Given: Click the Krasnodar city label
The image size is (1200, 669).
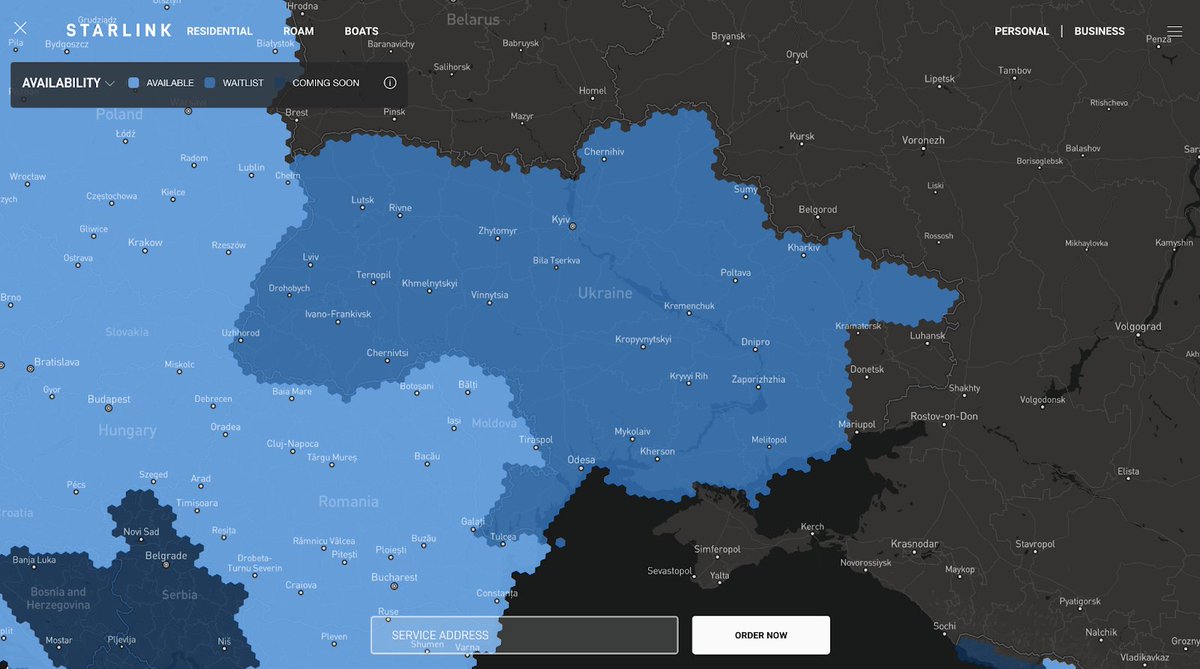Looking at the screenshot, I should 915,543.
